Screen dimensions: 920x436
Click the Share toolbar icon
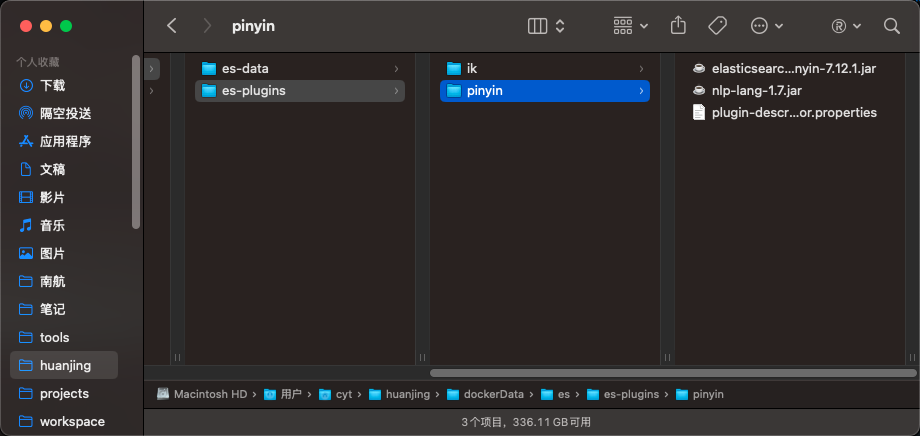pyautogui.click(x=679, y=26)
